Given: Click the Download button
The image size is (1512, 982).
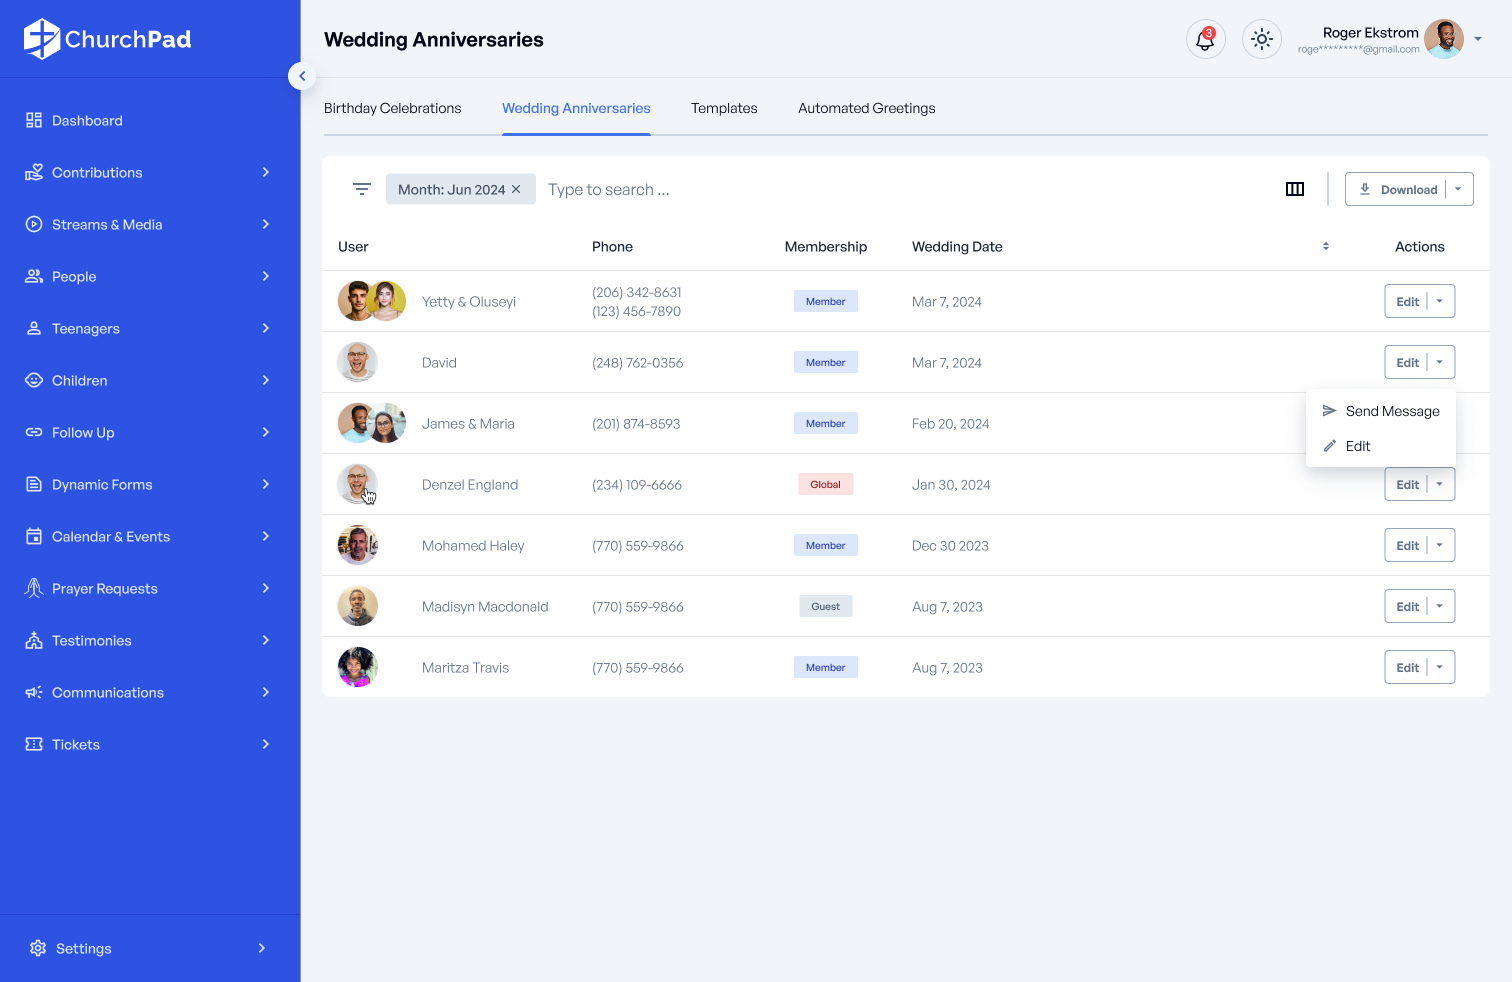Looking at the screenshot, I should click(x=1398, y=189).
